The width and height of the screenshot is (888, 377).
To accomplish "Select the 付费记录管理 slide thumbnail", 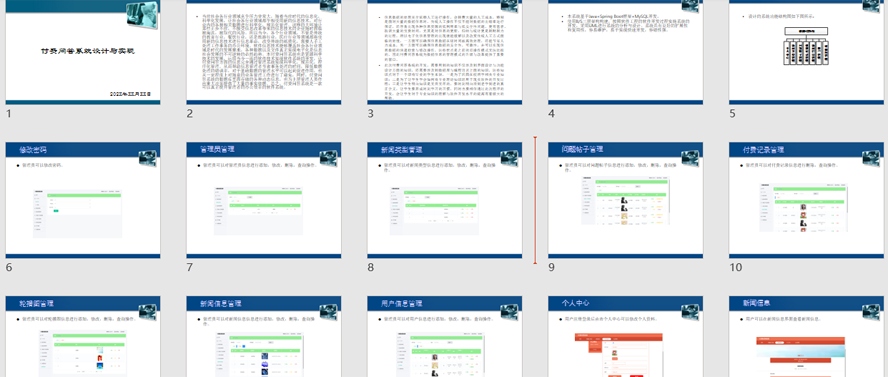I will coord(806,200).
